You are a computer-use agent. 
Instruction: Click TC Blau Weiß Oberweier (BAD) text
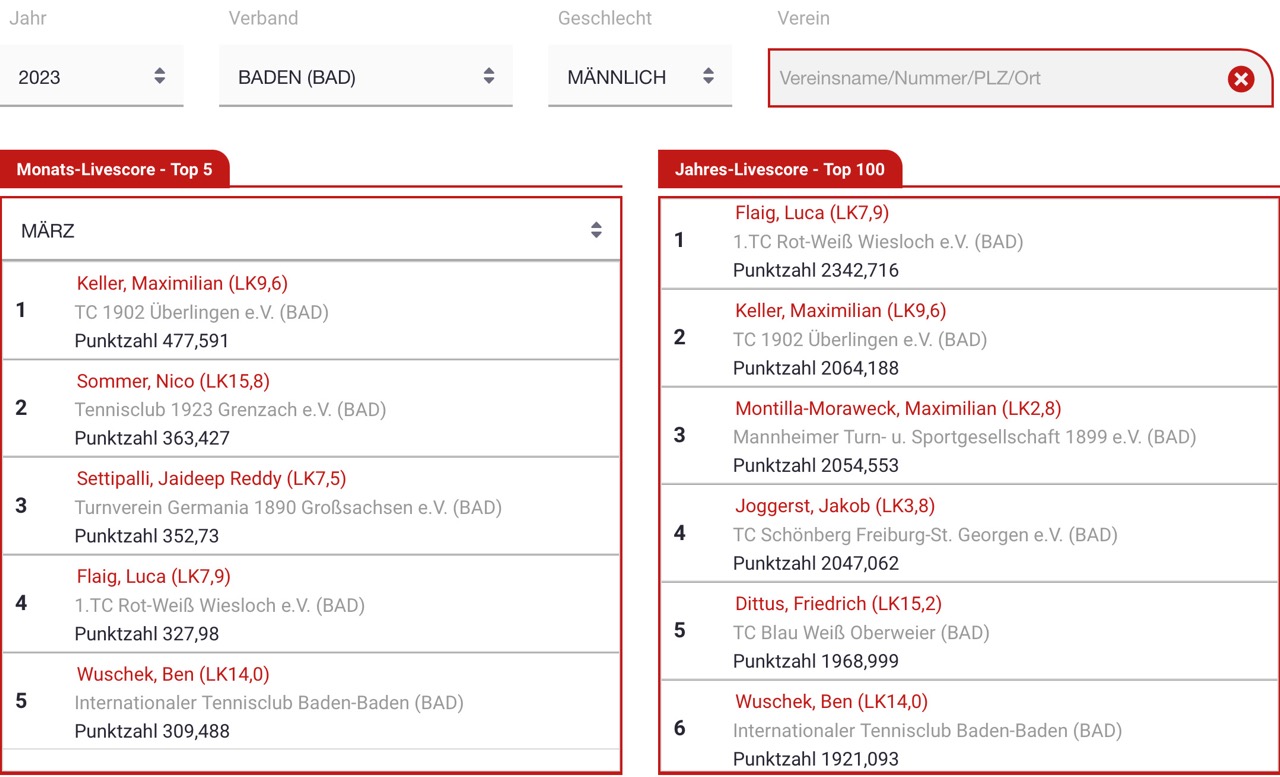pos(861,632)
